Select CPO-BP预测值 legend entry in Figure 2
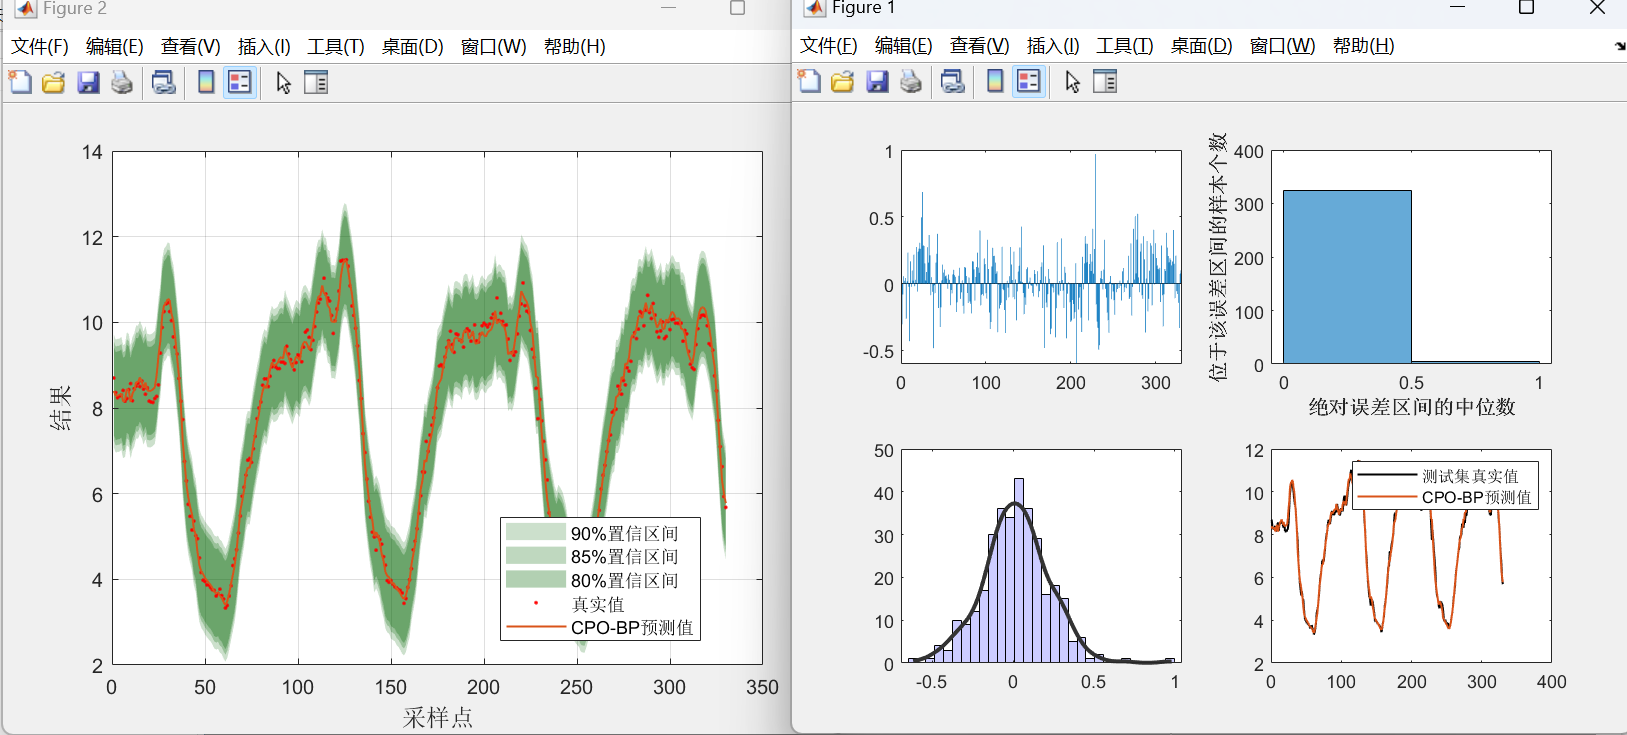The width and height of the screenshot is (1627, 735). [632, 628]
